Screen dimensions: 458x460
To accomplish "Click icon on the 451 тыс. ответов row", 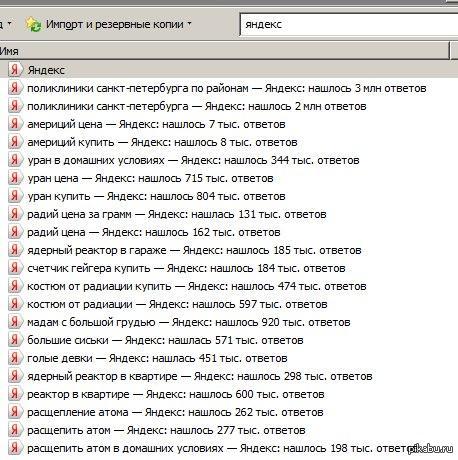I will click(x=15, y=358).
